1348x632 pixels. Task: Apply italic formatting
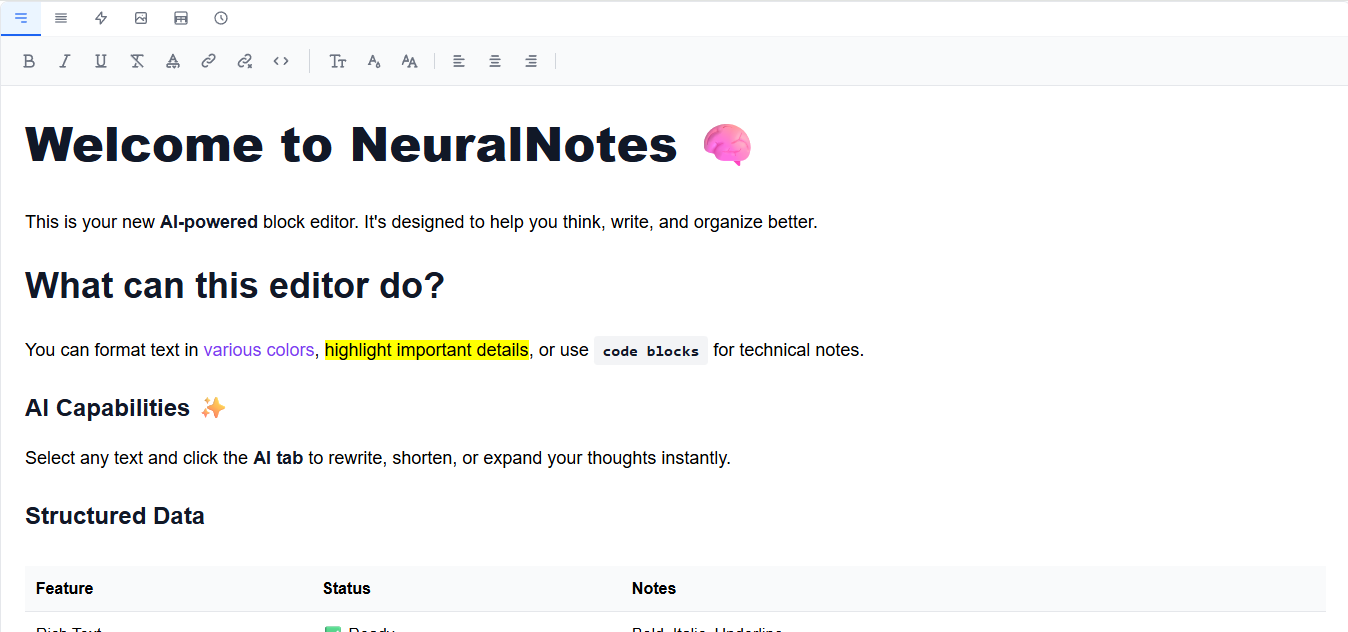(64, 61)
